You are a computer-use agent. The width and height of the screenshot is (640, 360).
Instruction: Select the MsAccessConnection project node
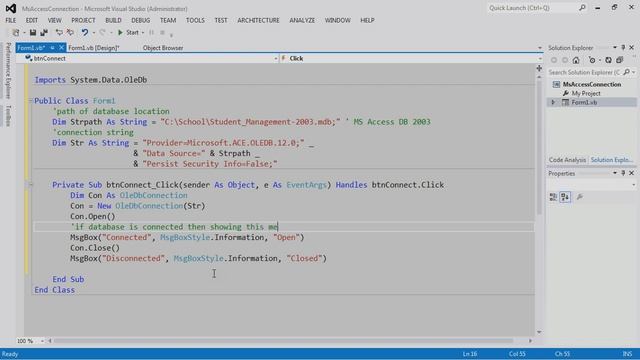tap(592, 84)
